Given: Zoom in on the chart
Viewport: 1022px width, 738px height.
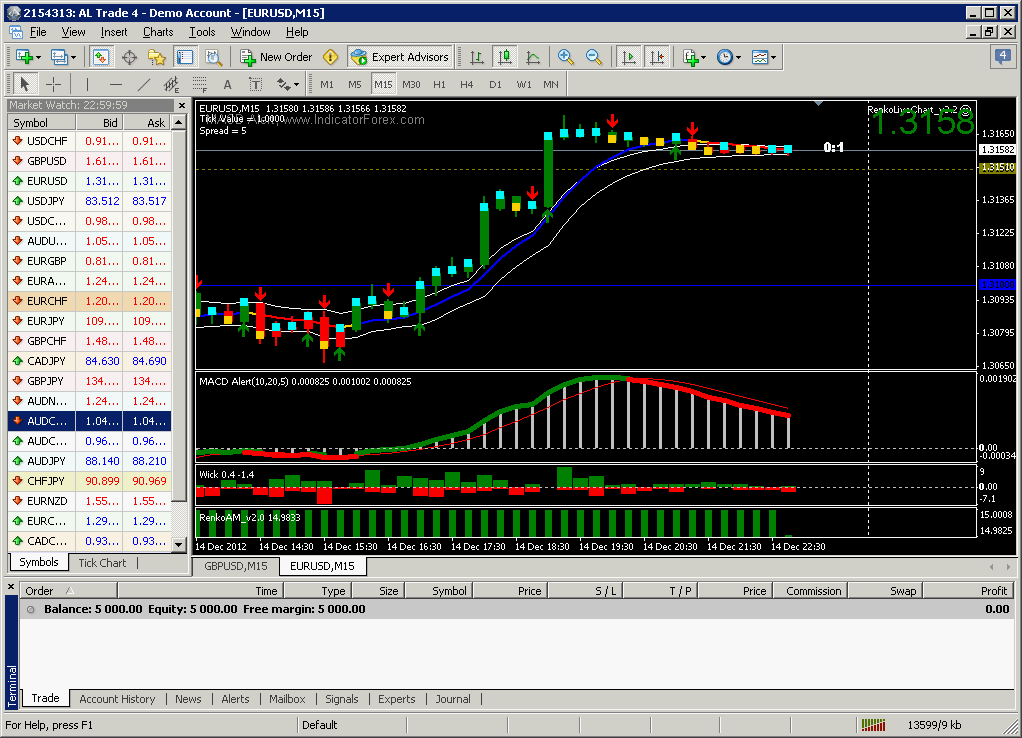Looking at the screenshot, I should (565, 57).
